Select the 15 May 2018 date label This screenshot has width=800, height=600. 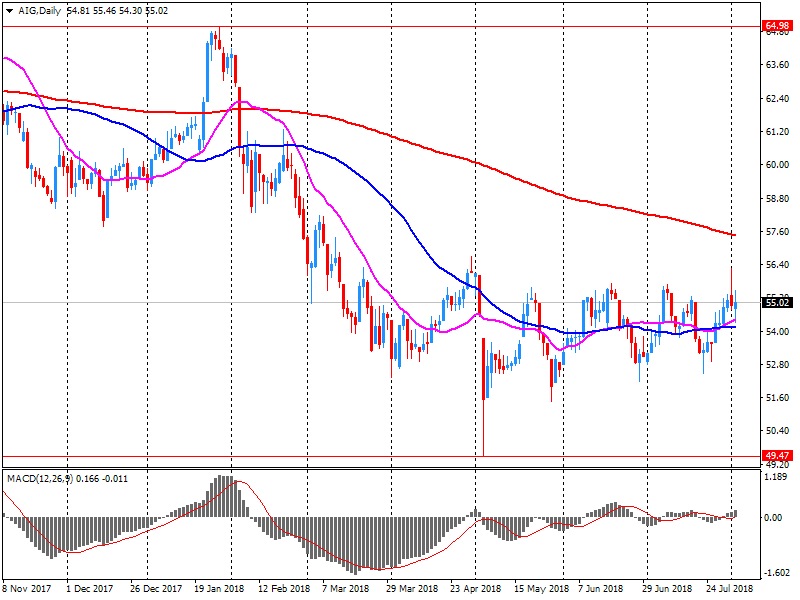click(541, 588)
